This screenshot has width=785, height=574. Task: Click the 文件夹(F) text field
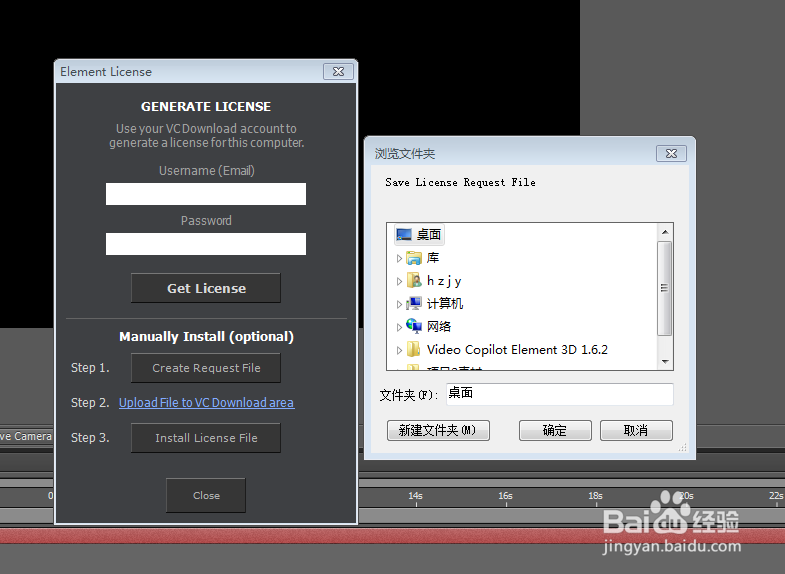[559, 394]
